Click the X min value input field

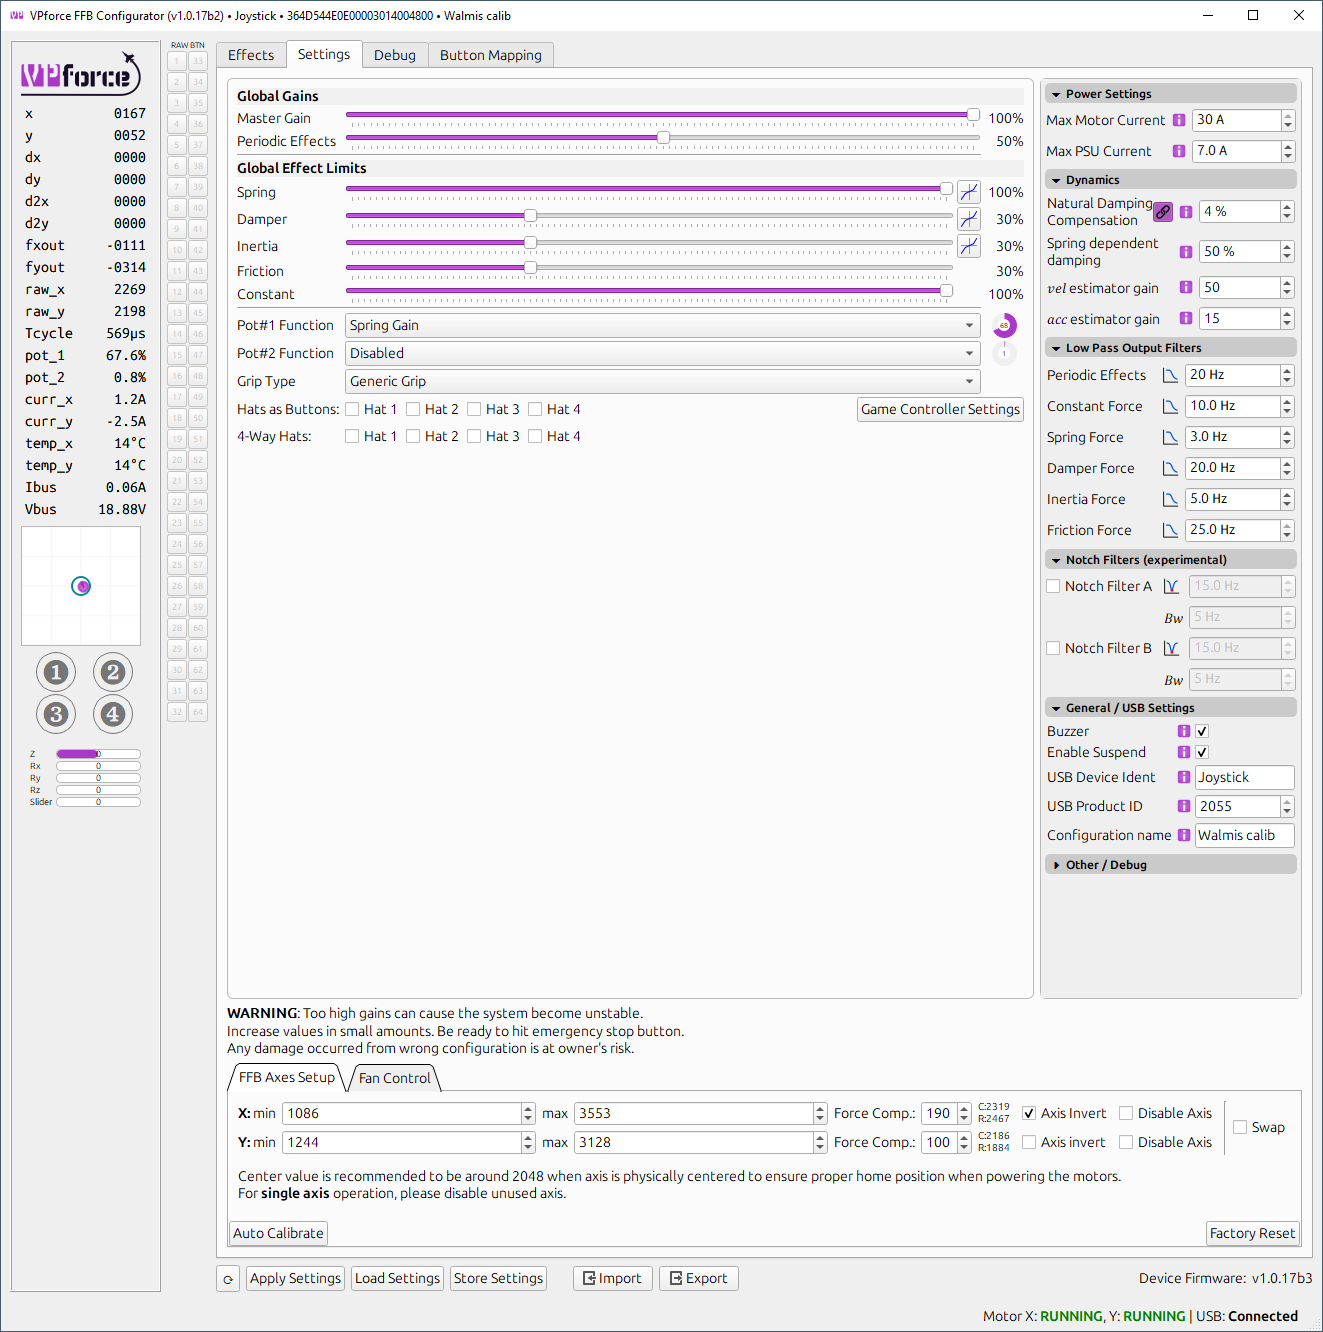(x=400, y=1113)
